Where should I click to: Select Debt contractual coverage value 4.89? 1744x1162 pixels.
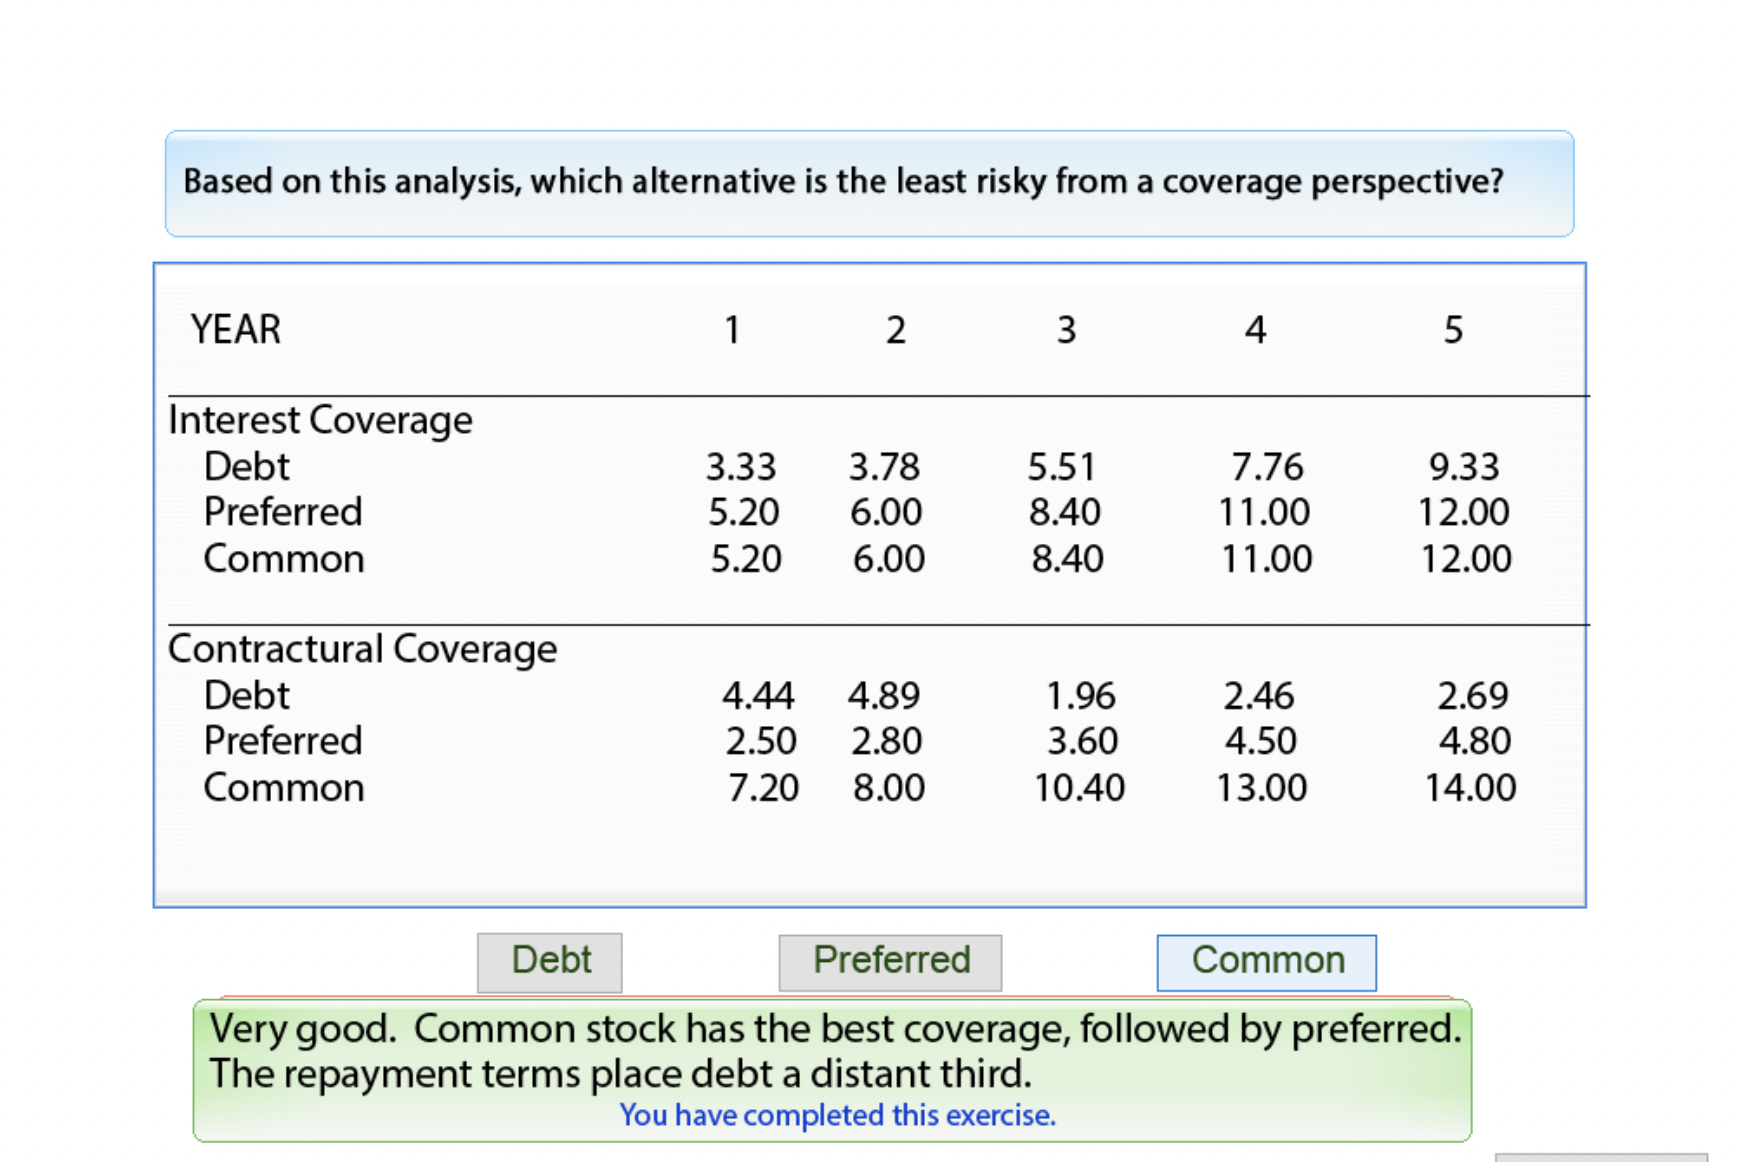click(x=884, y=695)
